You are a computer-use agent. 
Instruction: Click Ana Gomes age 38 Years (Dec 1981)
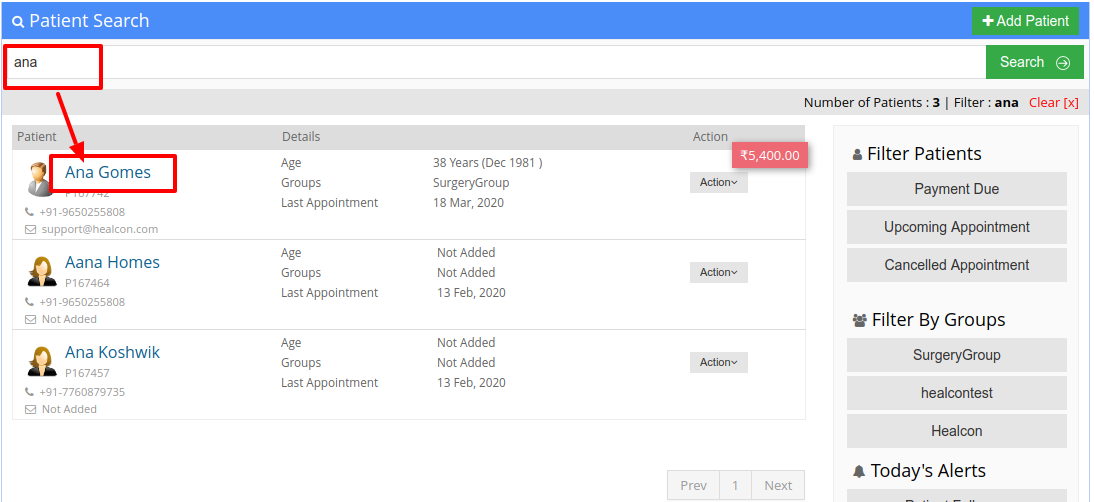[488, 163]
